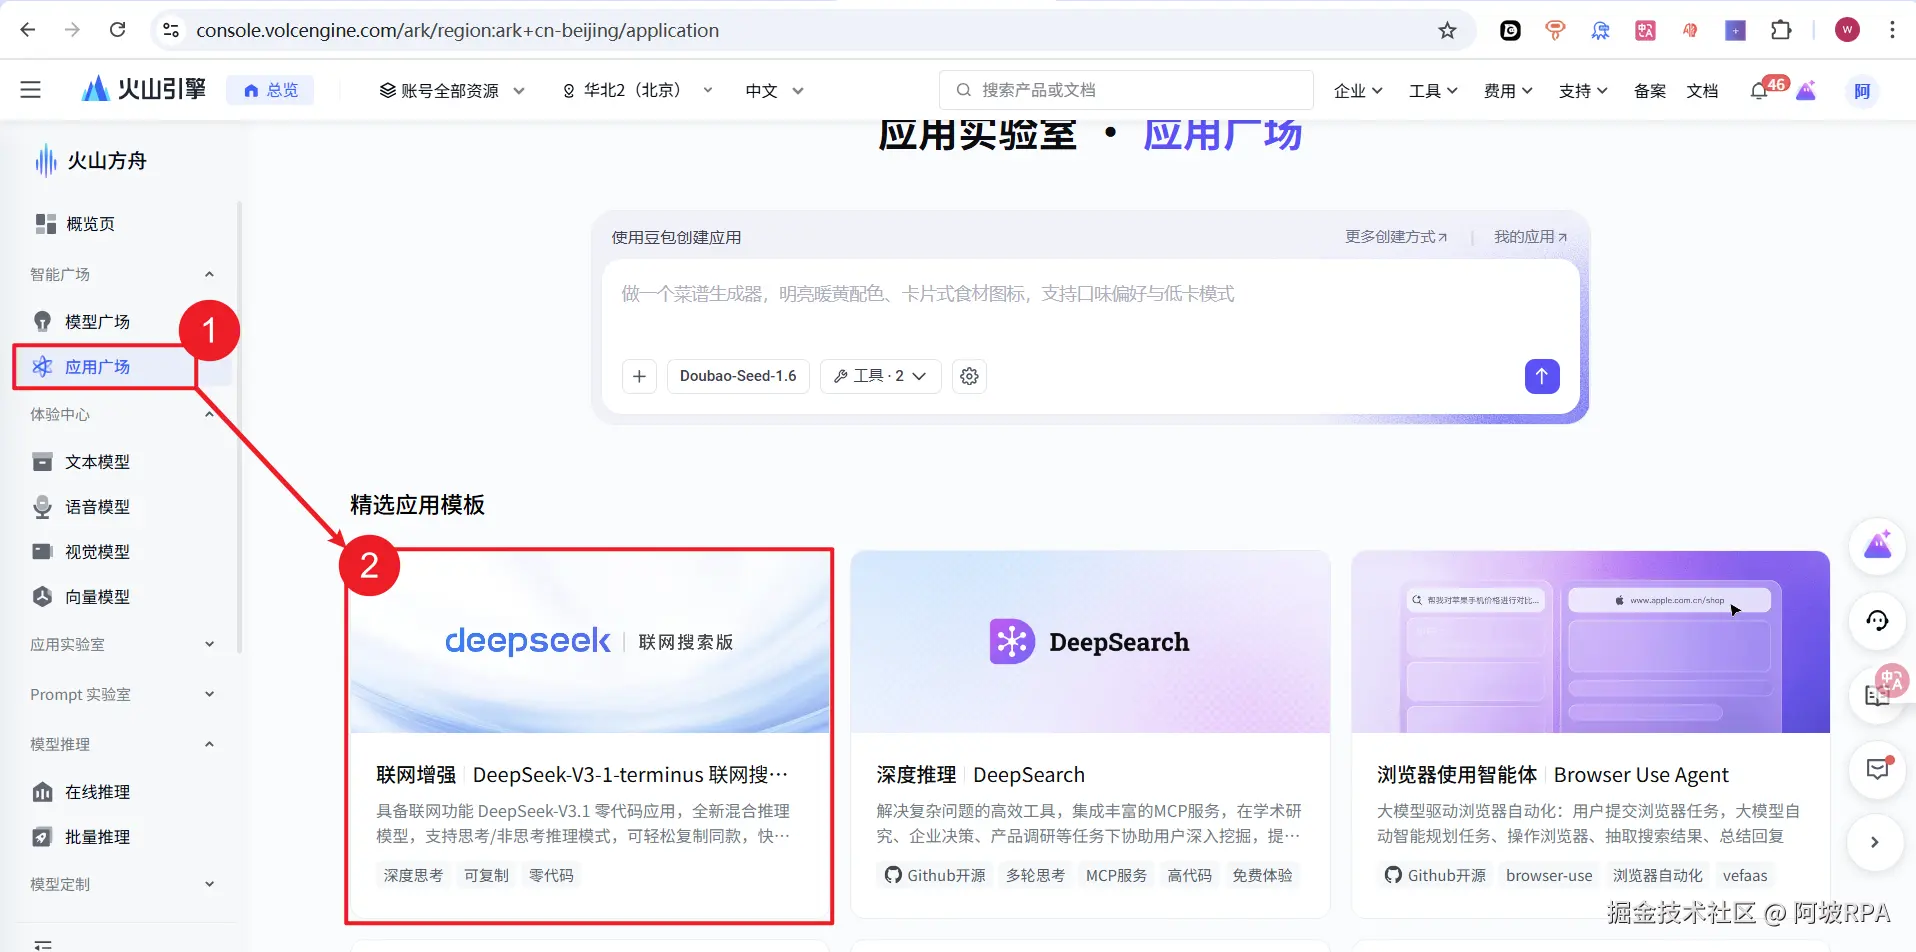
Task: Open the Chrome three-dot menu
Action: tap(1892, 30)
